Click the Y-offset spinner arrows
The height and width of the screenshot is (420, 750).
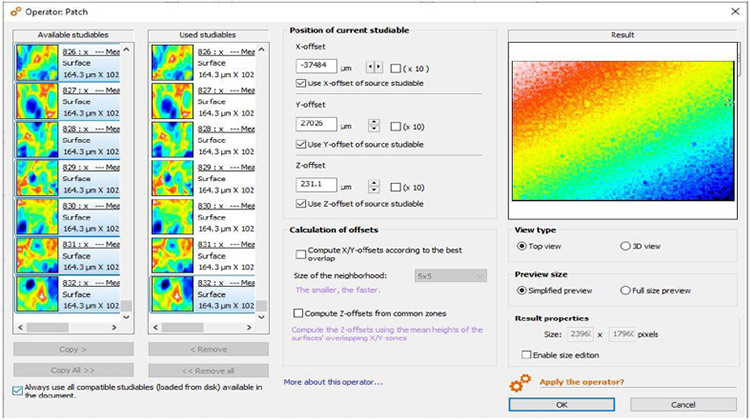coord(375,125)
